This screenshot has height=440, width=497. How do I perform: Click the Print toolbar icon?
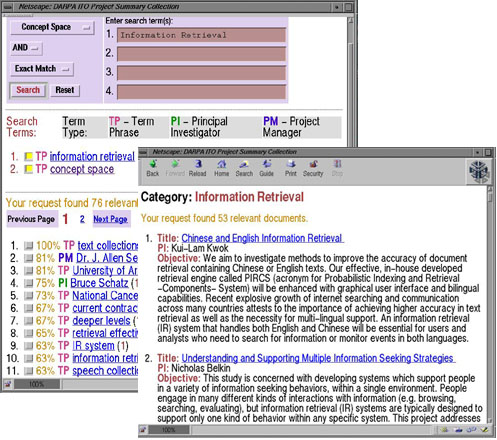point(291,168)
